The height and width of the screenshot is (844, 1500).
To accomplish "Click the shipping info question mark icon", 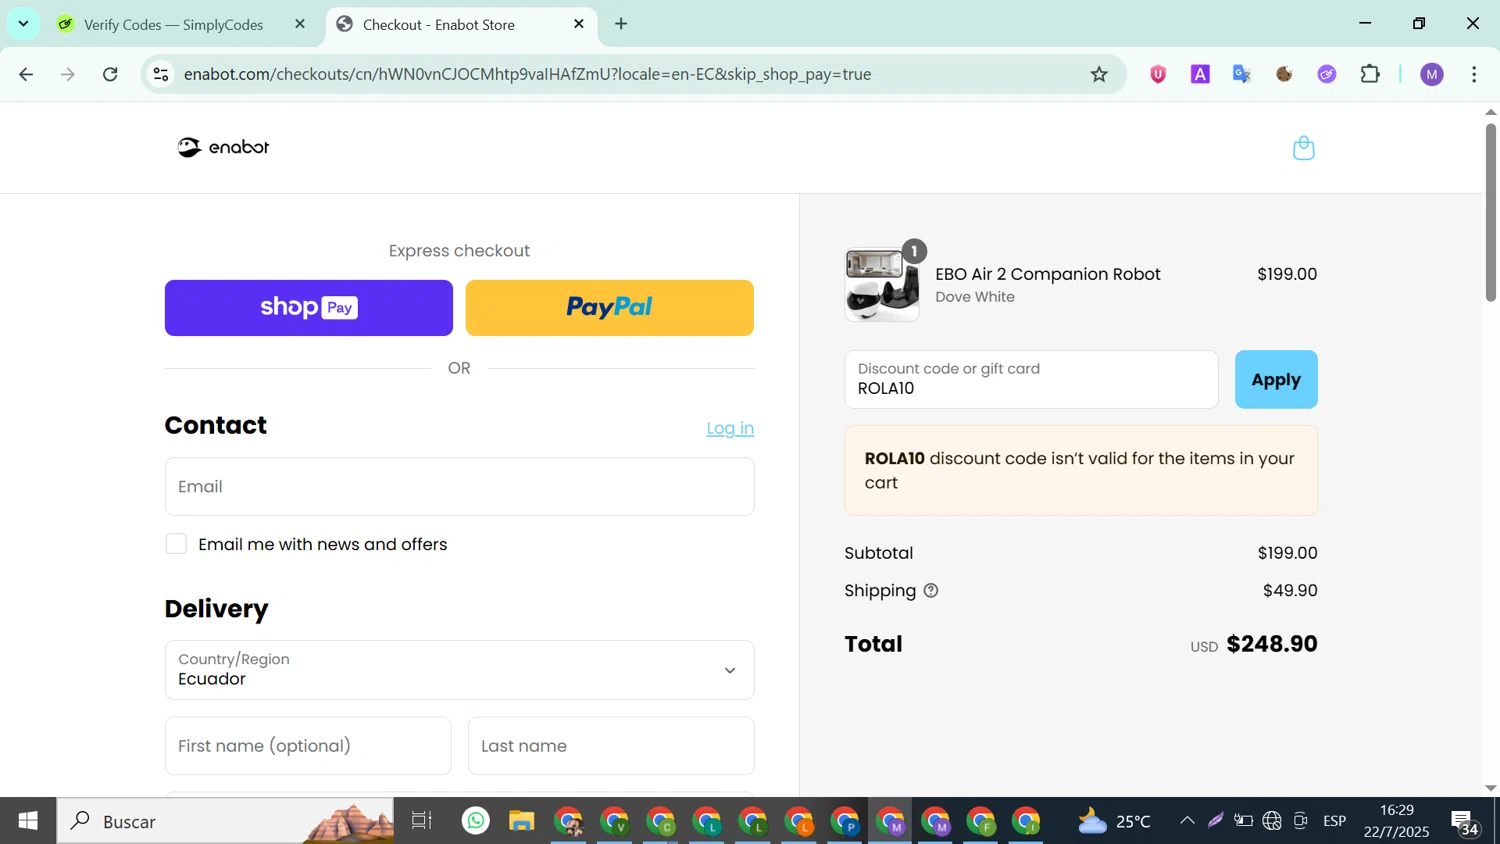I will click(x=931, y=591).
